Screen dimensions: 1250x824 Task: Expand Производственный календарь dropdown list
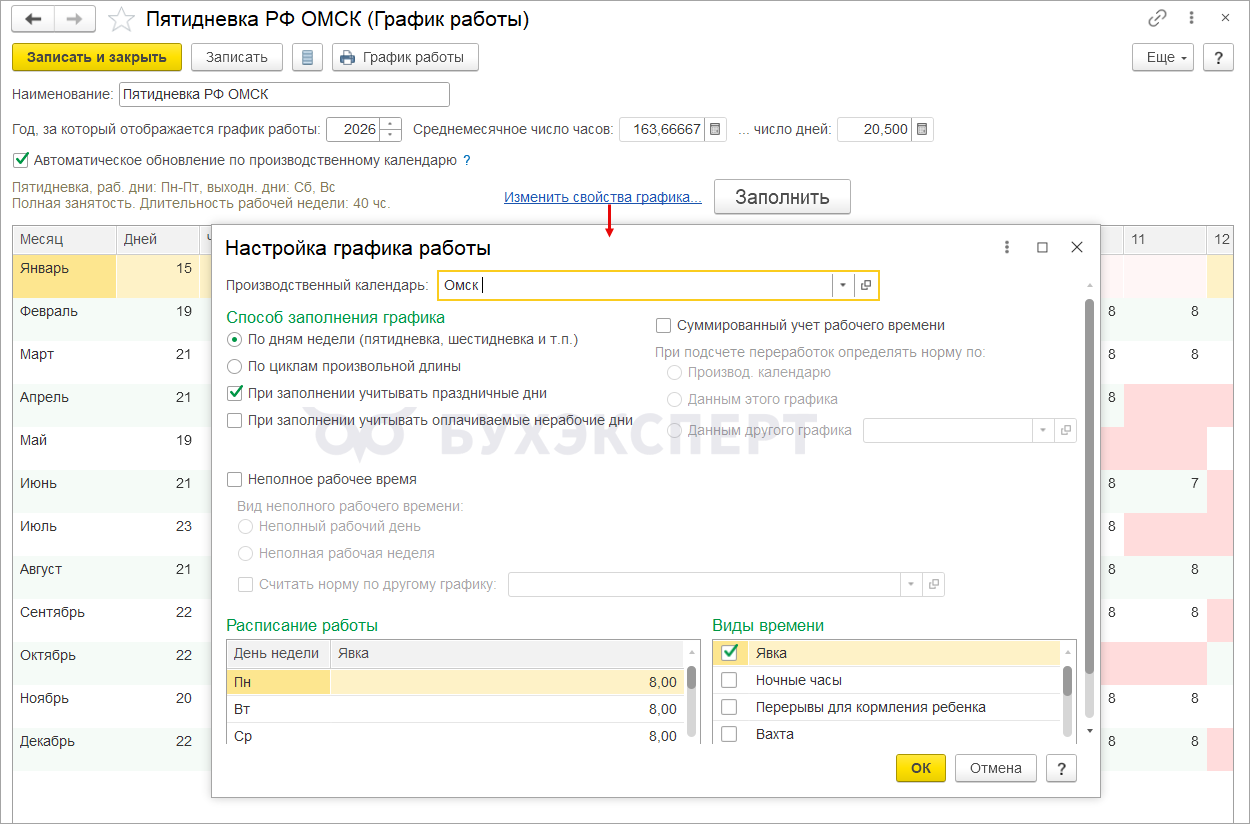click(843, 285)
